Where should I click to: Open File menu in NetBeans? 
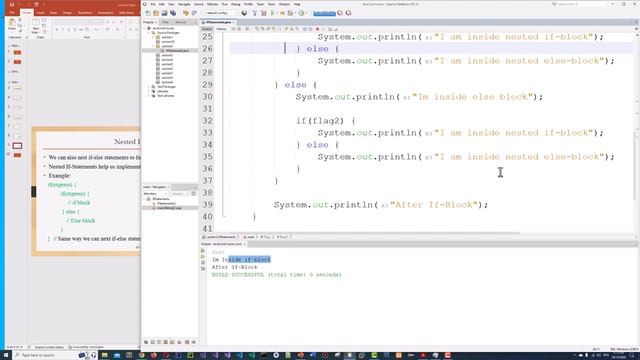(153, 4)
